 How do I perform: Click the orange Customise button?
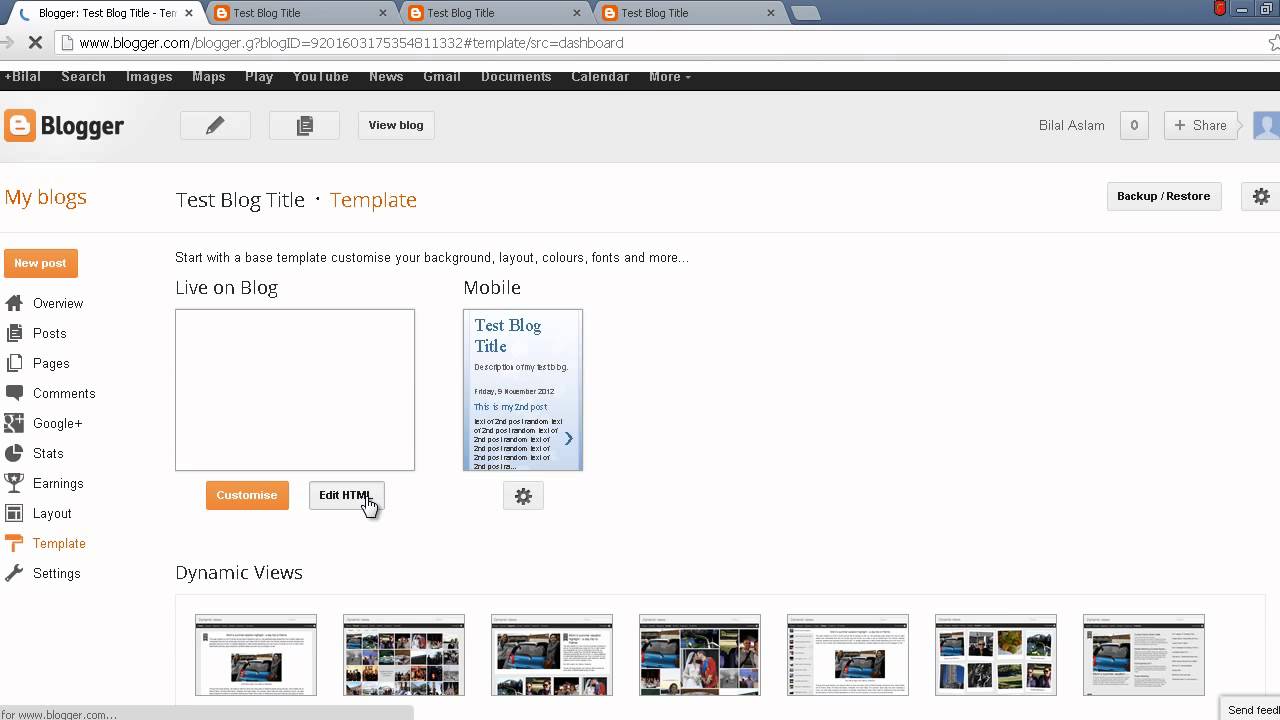247,495
